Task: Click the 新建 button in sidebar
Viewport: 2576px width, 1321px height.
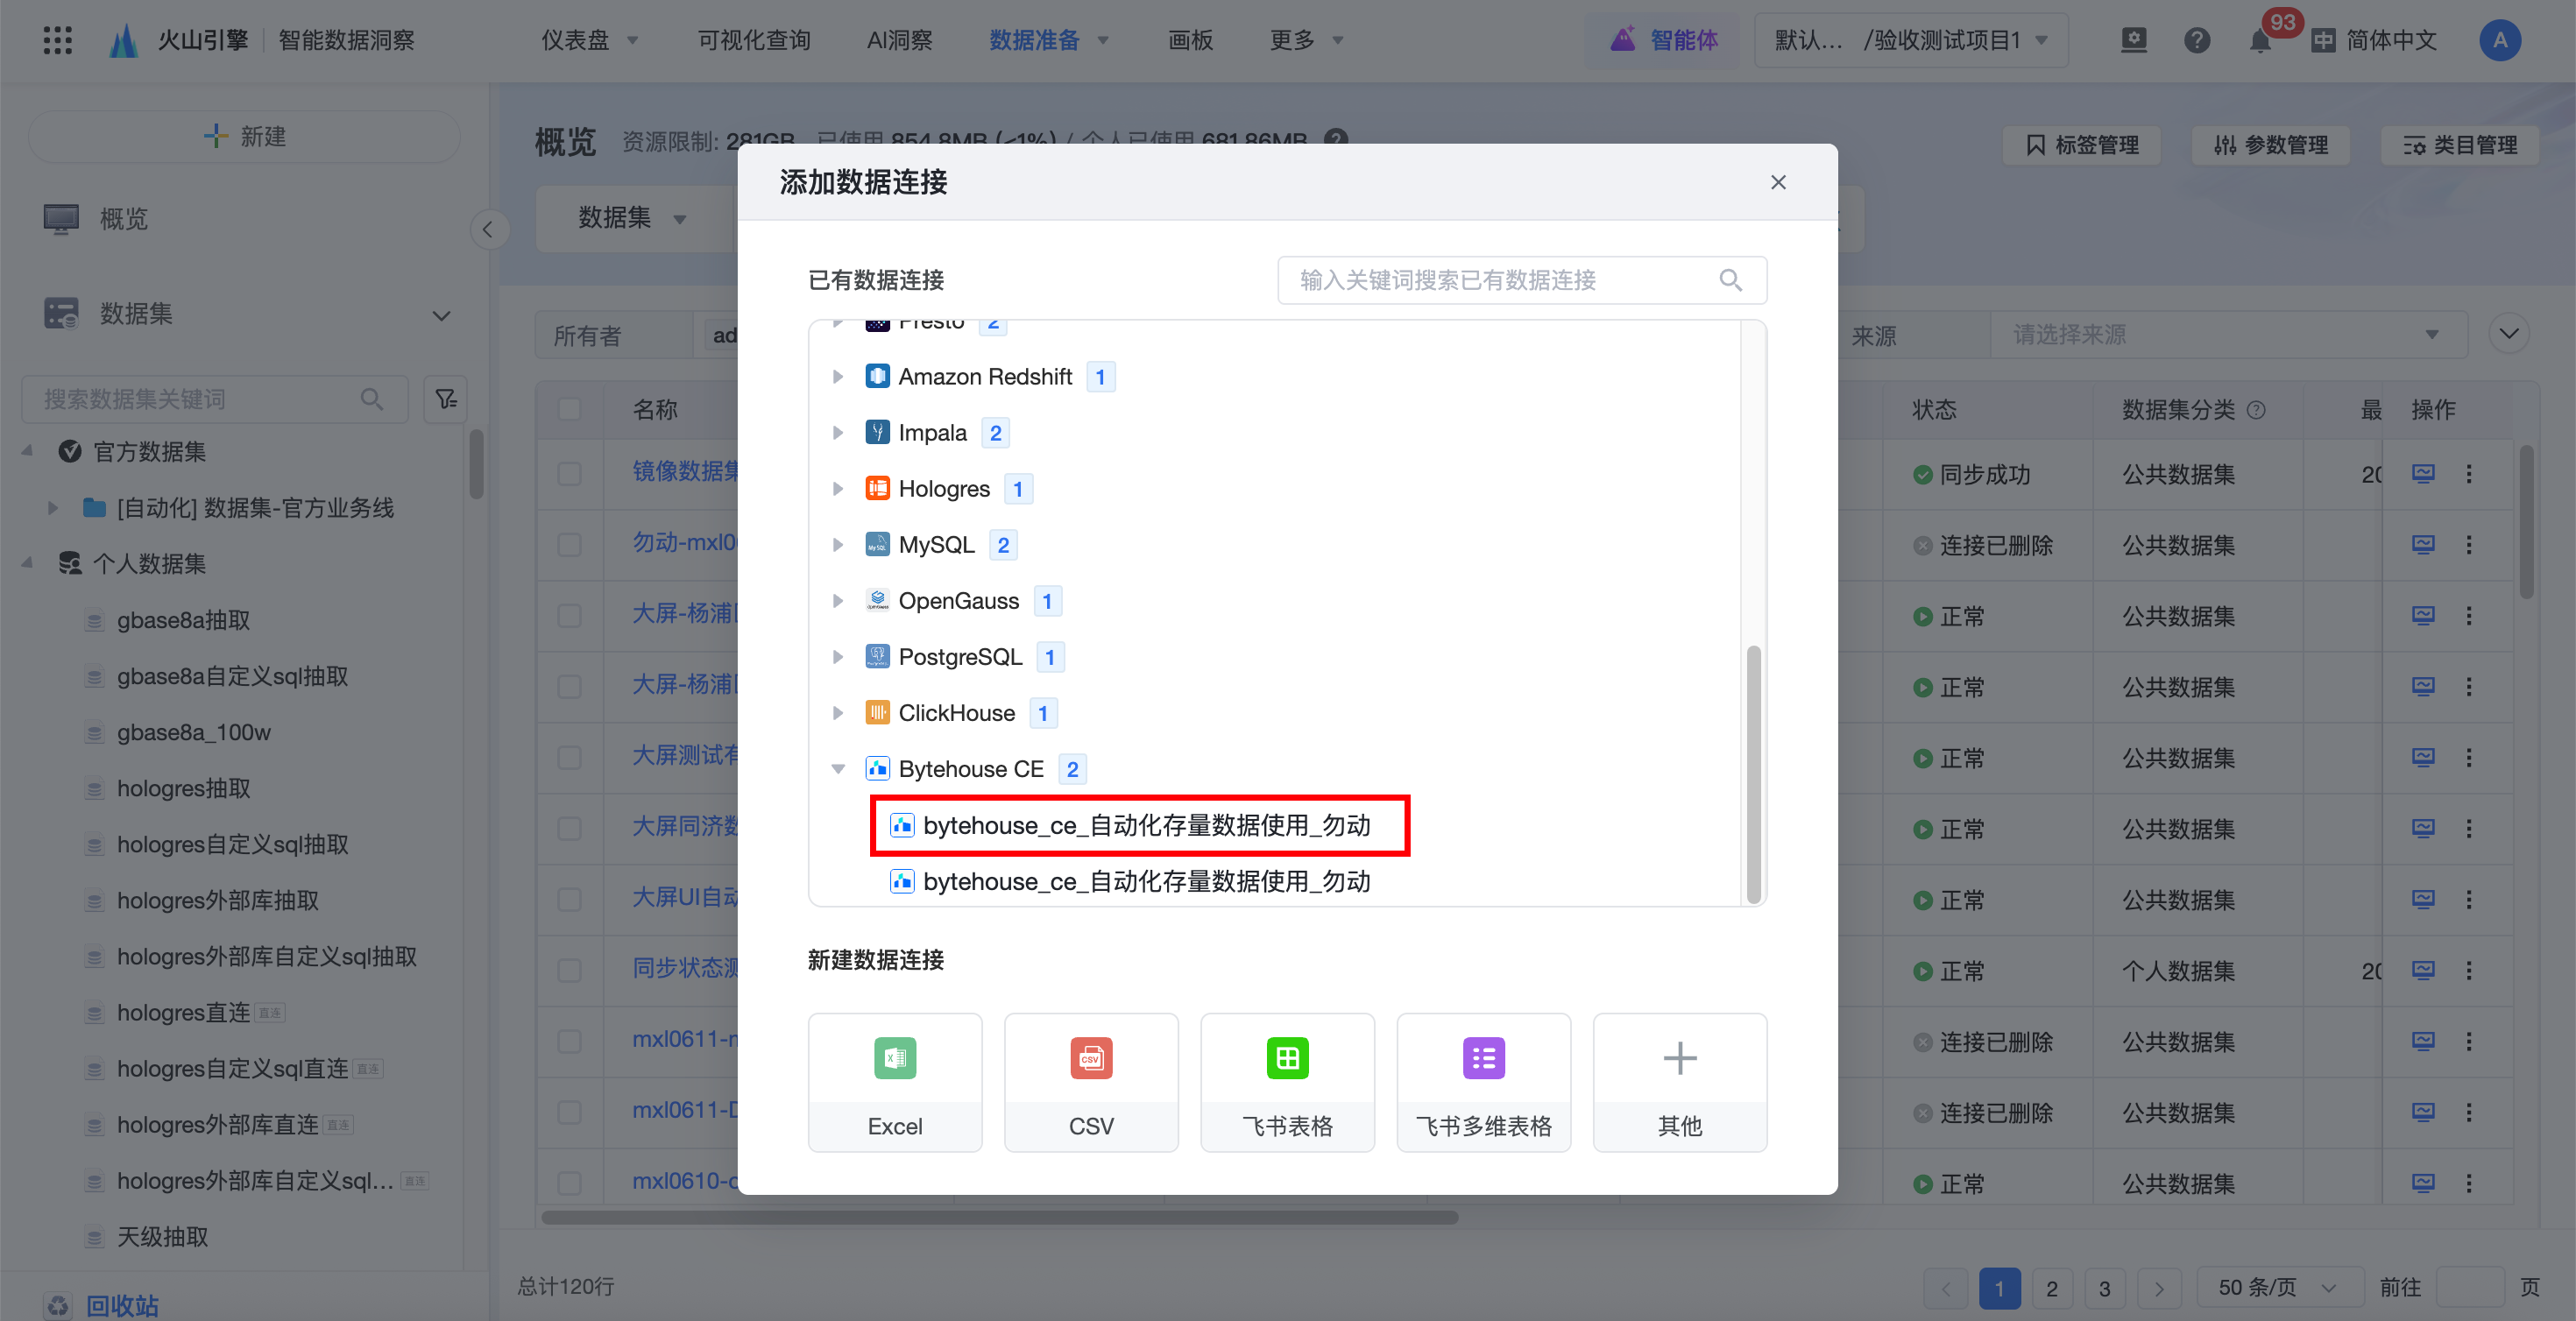Action: click(x=245, y=136)
